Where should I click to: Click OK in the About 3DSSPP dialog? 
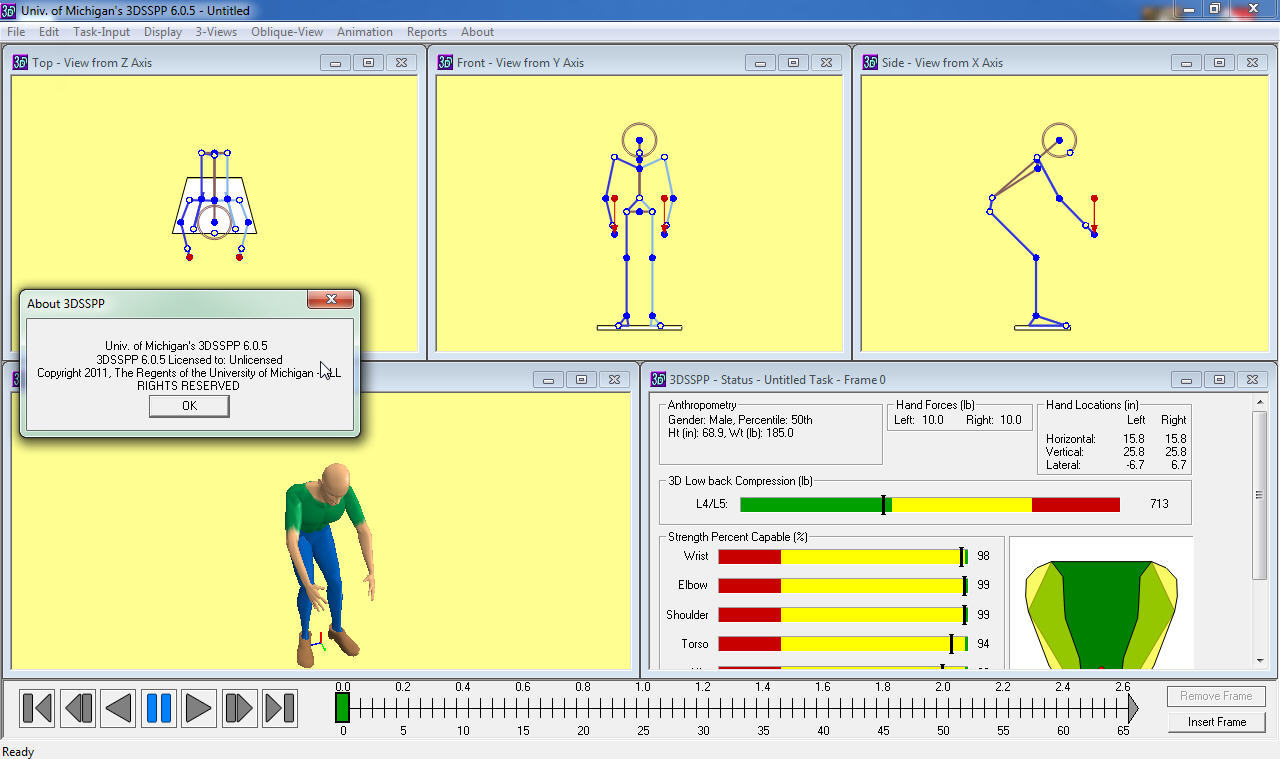[x=189, y=405]
